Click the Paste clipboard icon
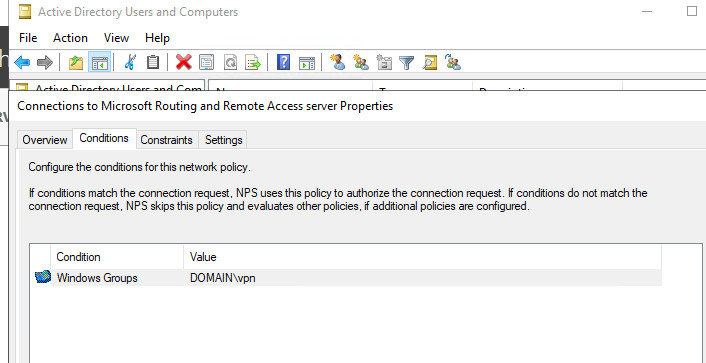Viewport: 706px width, 363px height. click(x=153, y=62)
